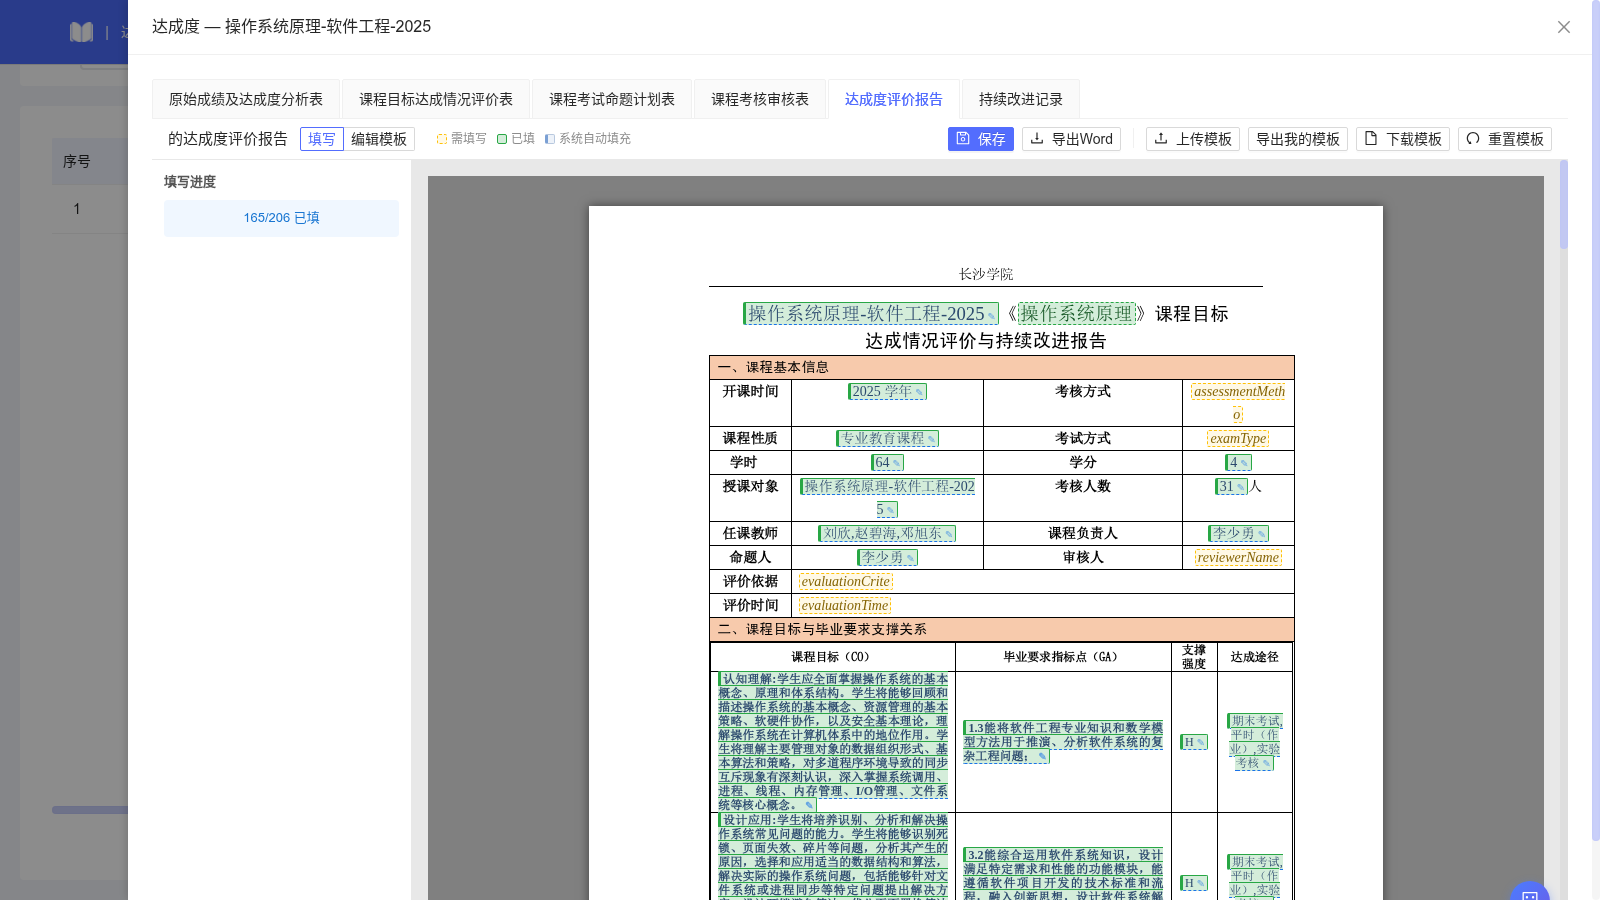Screen dimensions: 1600x900
Task: Edit the 考核人数 value 31 field
Action: (1231, 486)
